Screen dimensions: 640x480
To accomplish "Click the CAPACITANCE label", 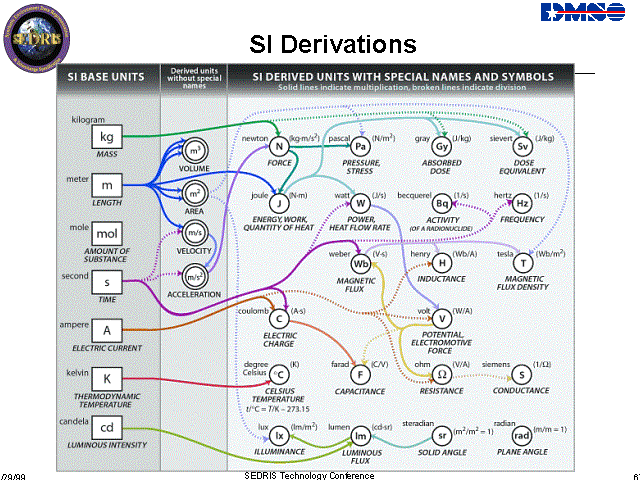I will pyautogui.click(x=360, y=391).
